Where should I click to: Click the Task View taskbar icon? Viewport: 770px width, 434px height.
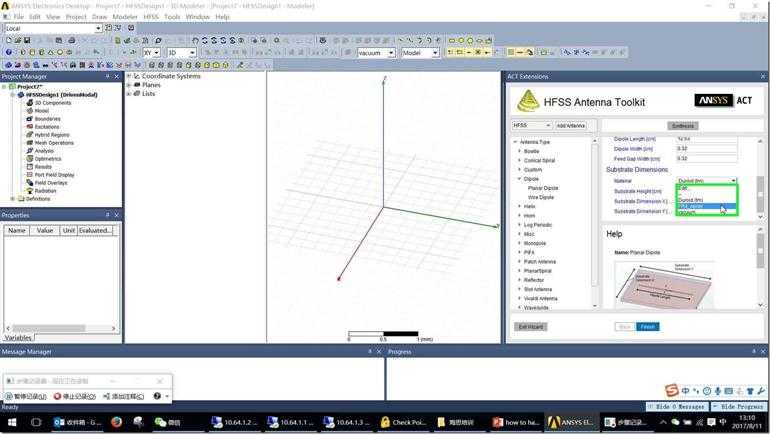coord(36,422)
